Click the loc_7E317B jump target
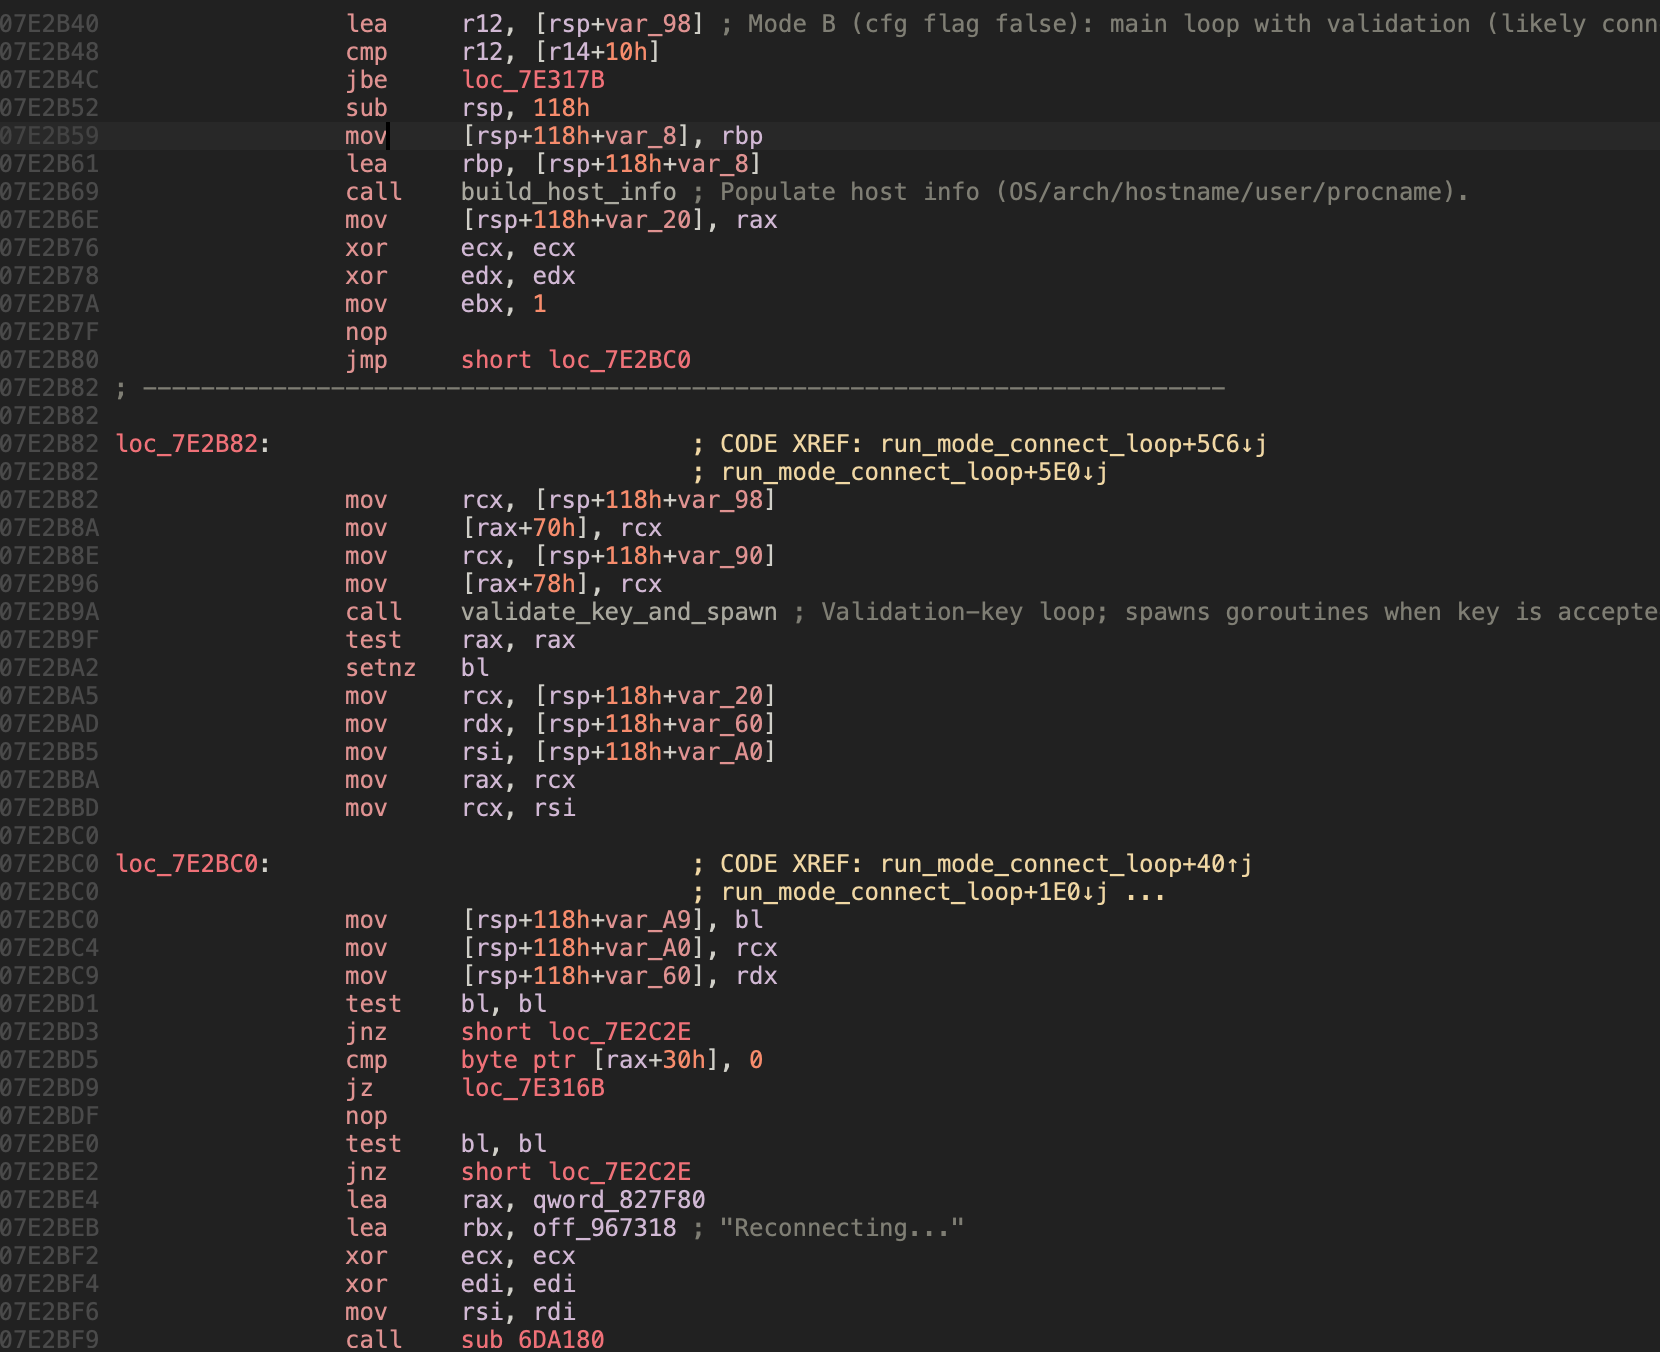This screenshot has width=1660, height=1352. click(533, 80)
